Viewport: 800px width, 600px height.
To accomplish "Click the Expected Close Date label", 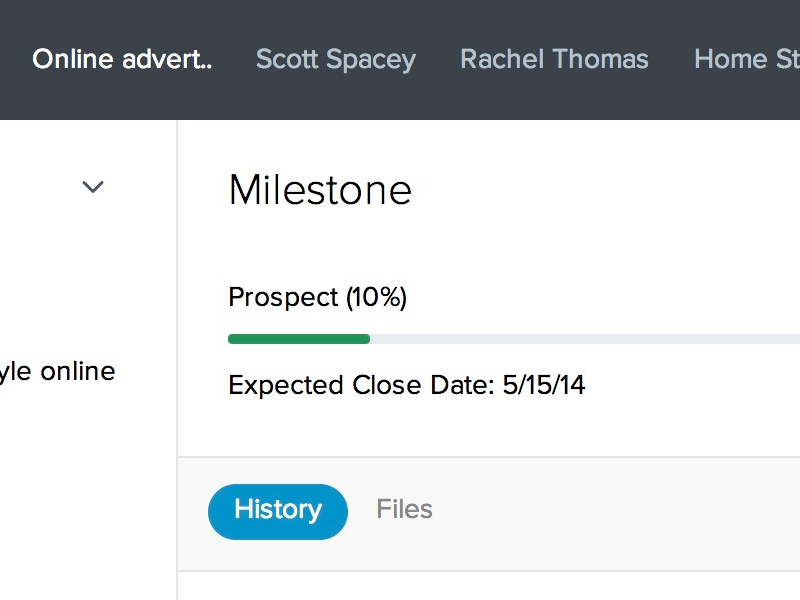I will click(361, 385).
